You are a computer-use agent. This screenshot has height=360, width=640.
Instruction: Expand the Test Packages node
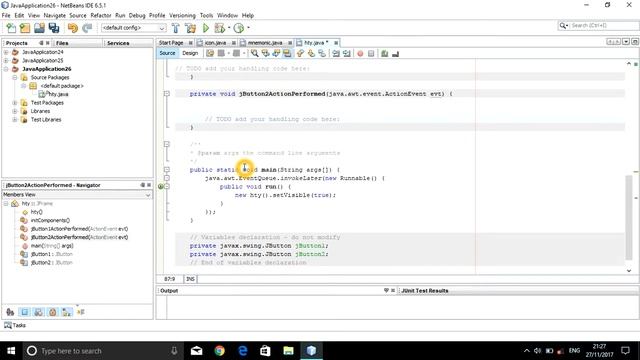(x=15, y=103)
